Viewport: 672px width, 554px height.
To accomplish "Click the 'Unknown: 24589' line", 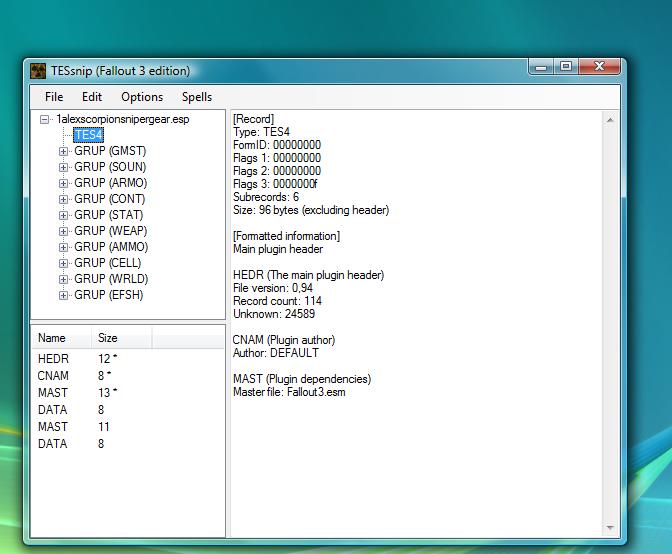I will click(x=274, y=314).
